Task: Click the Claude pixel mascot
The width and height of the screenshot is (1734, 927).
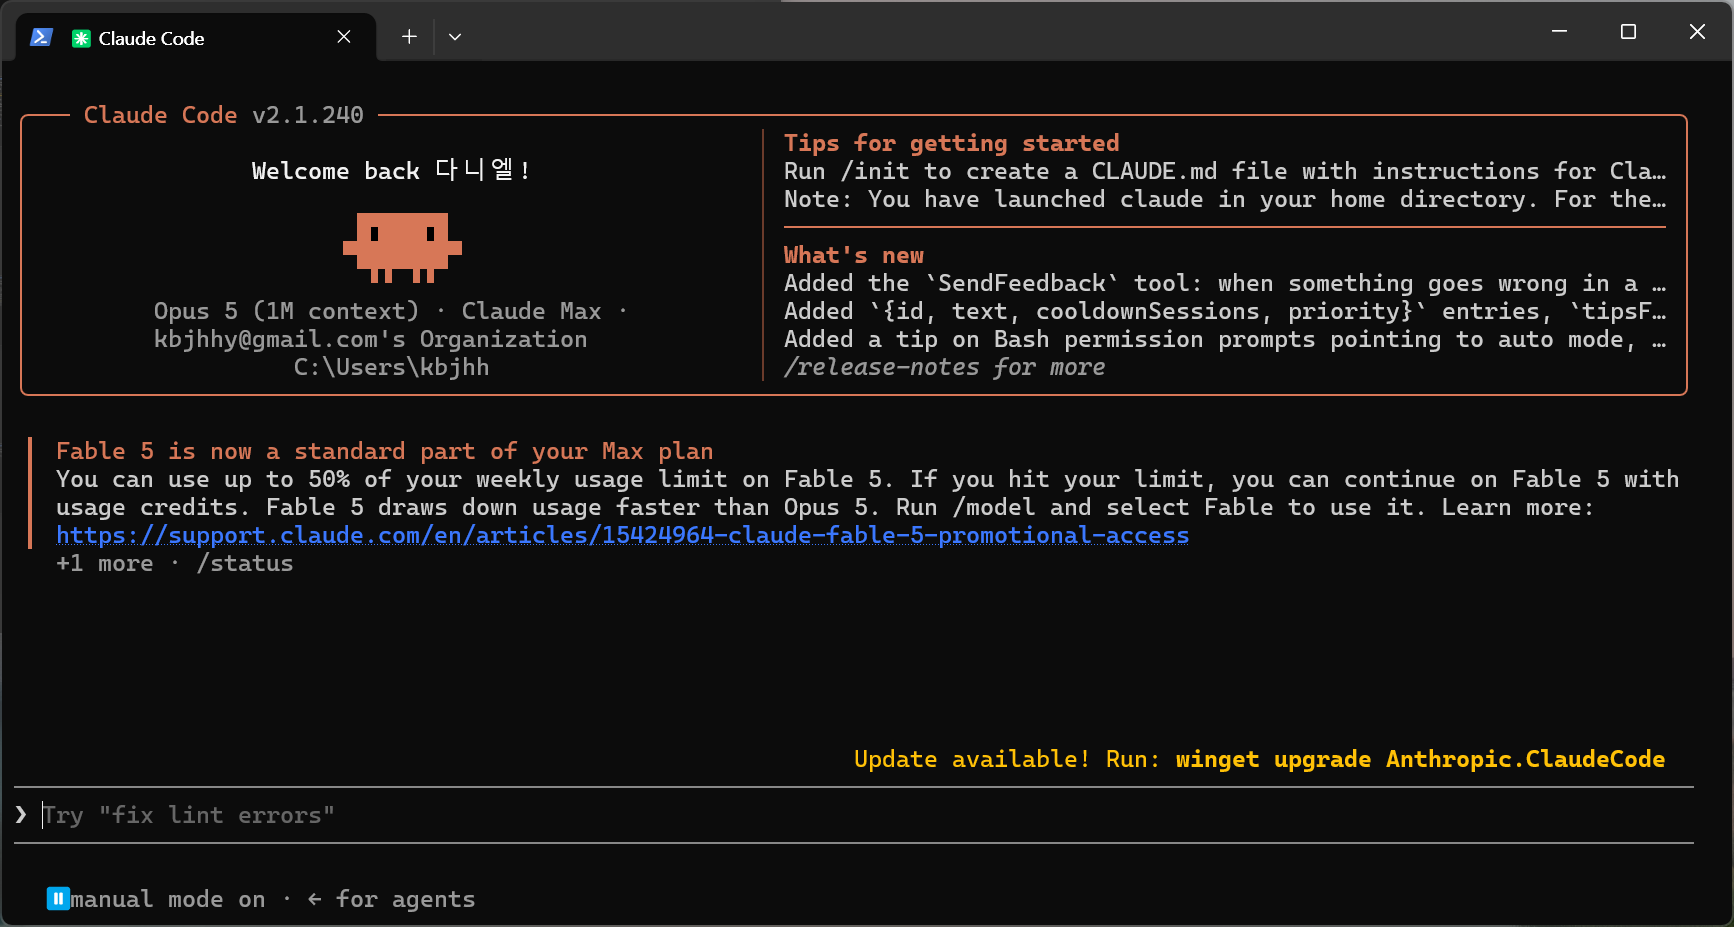Action: [402, 247]
